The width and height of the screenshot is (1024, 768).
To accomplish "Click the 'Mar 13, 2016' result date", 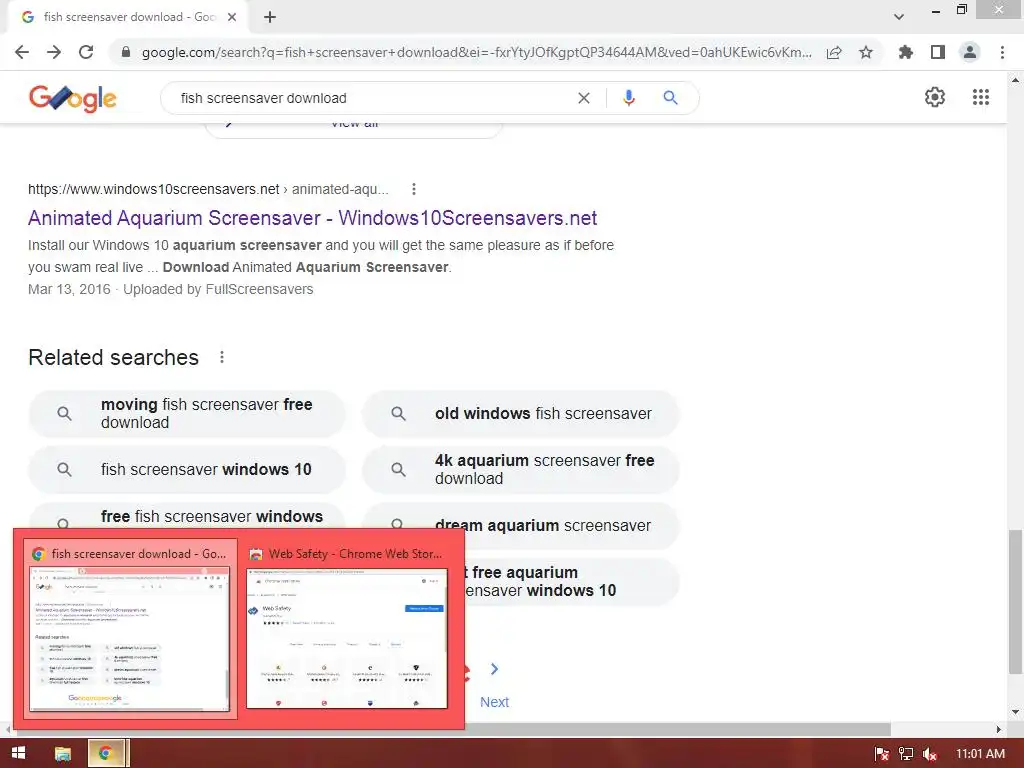I will tap(69, 289).
